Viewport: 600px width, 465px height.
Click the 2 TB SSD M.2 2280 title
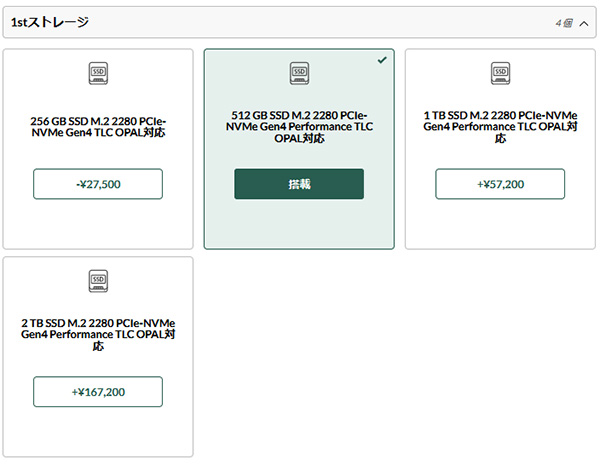[x=98, y=334]
